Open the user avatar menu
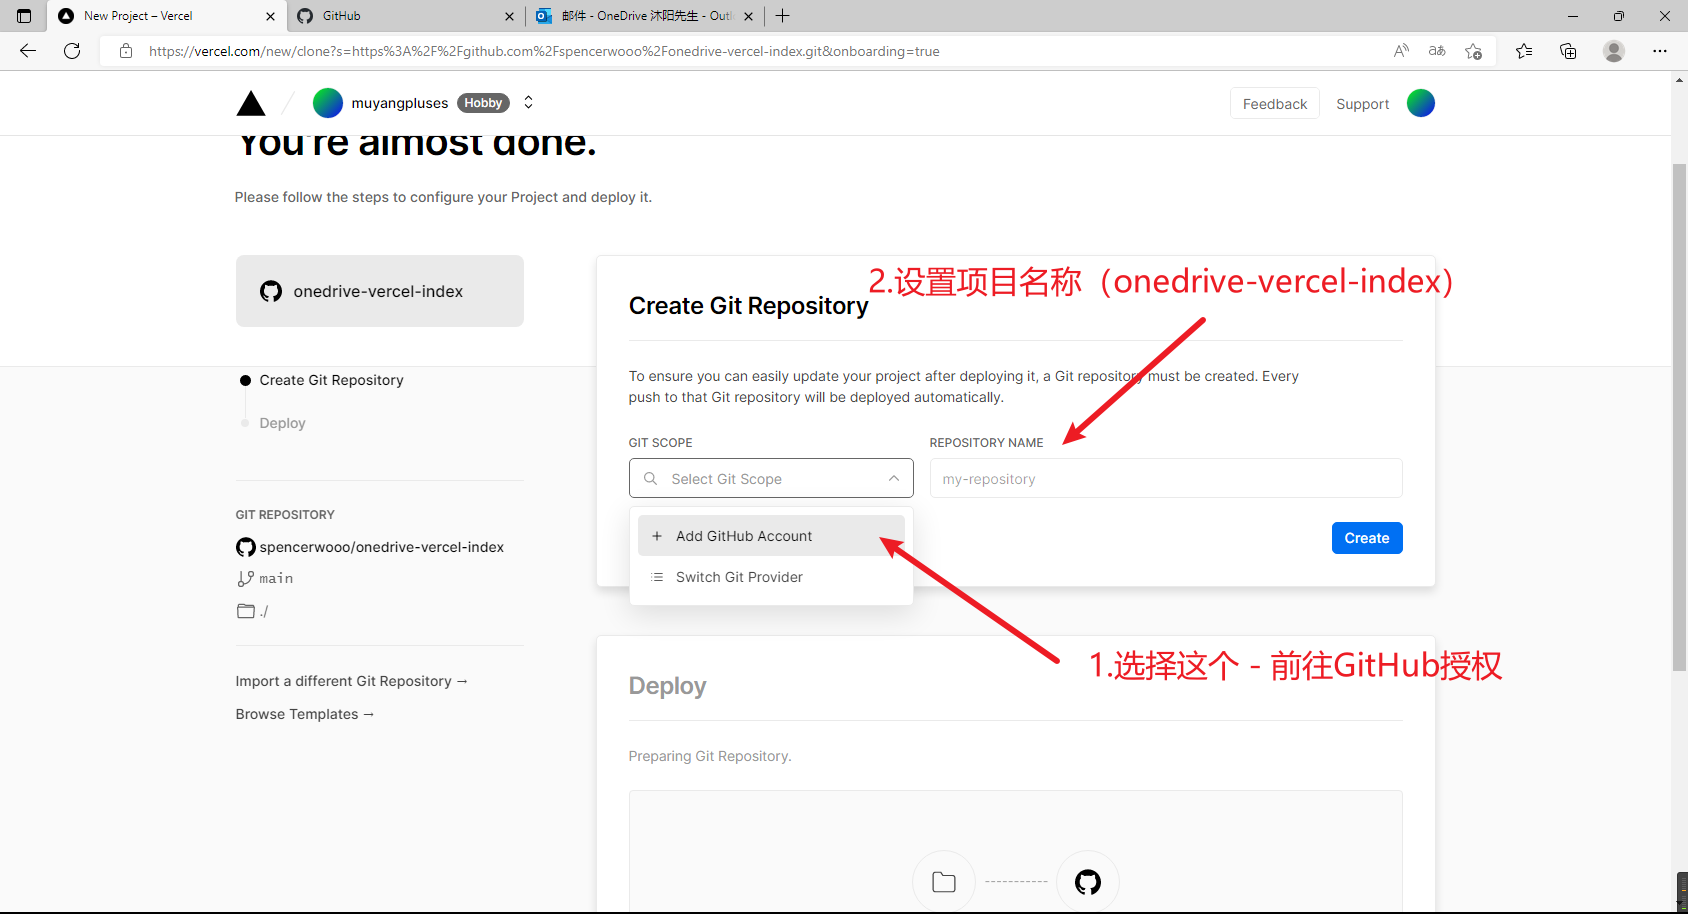The image size is (1688, 914). (1420, 103)
